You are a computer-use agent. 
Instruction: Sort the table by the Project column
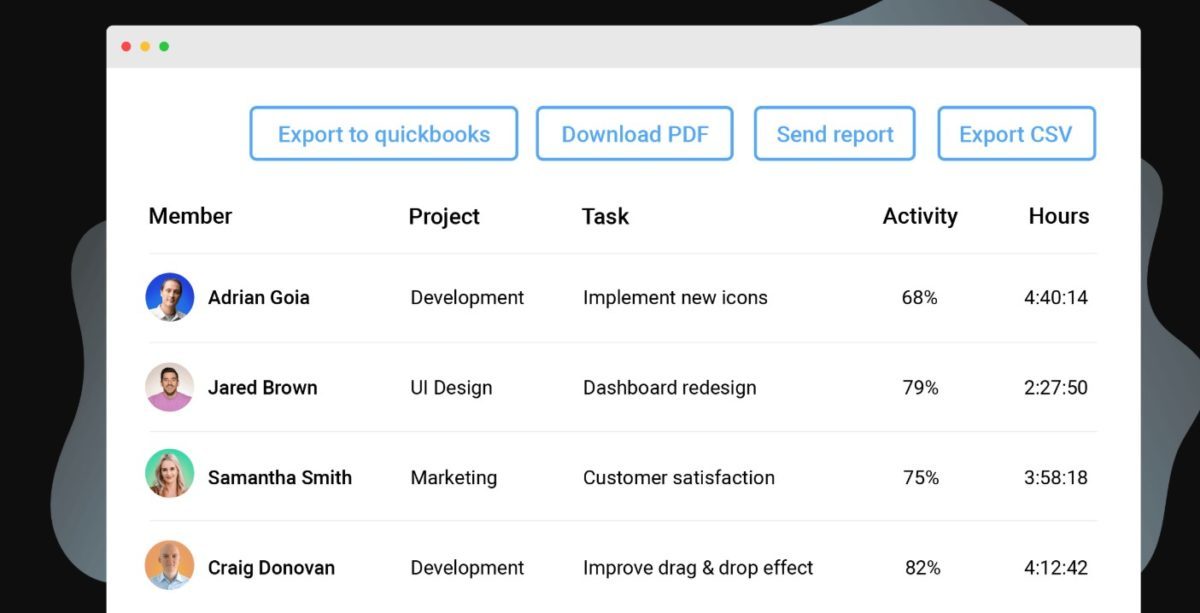(x=444, y=216)
